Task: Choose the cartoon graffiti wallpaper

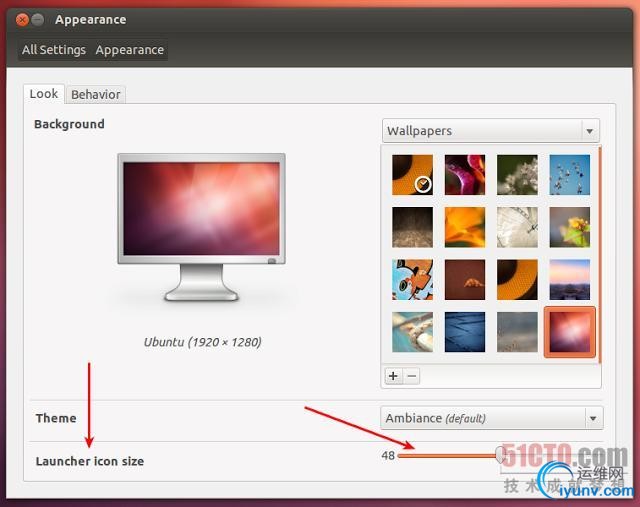Action: (412, 280)
